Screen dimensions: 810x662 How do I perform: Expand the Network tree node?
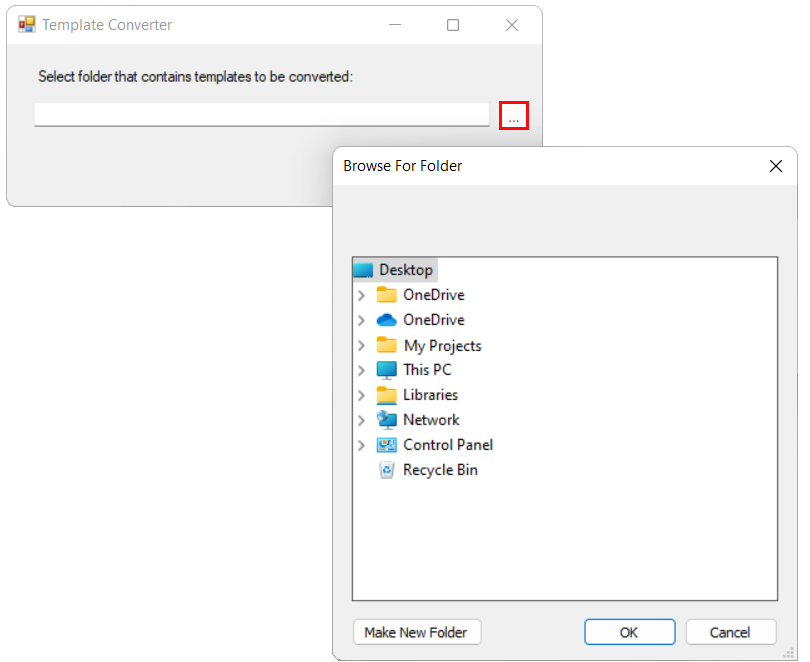[362, 420]
